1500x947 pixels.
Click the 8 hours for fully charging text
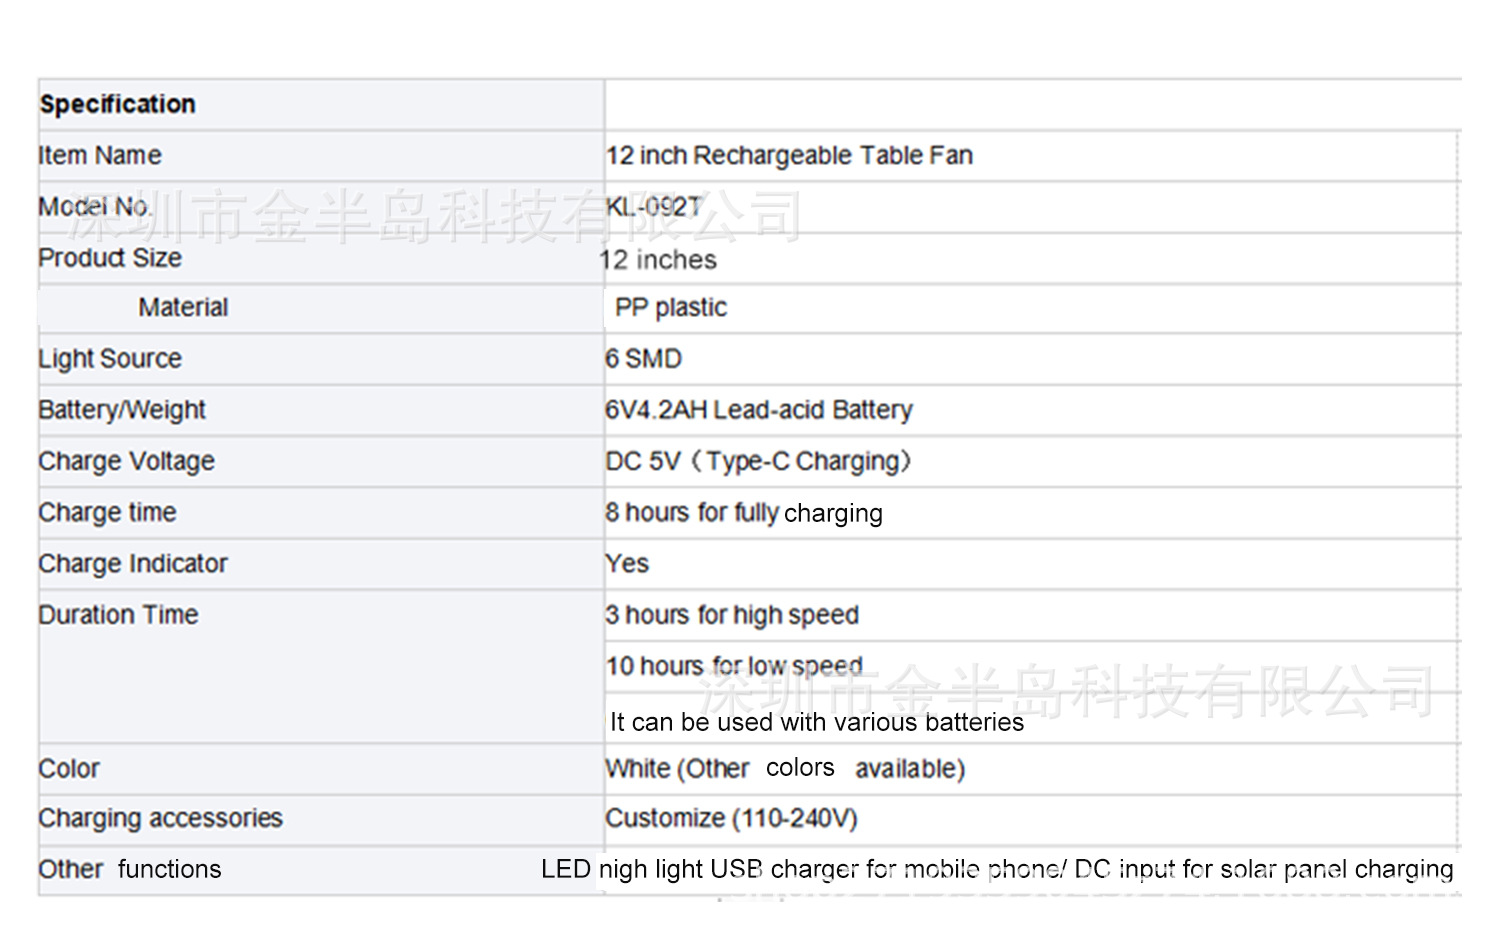tap(744, 513)
